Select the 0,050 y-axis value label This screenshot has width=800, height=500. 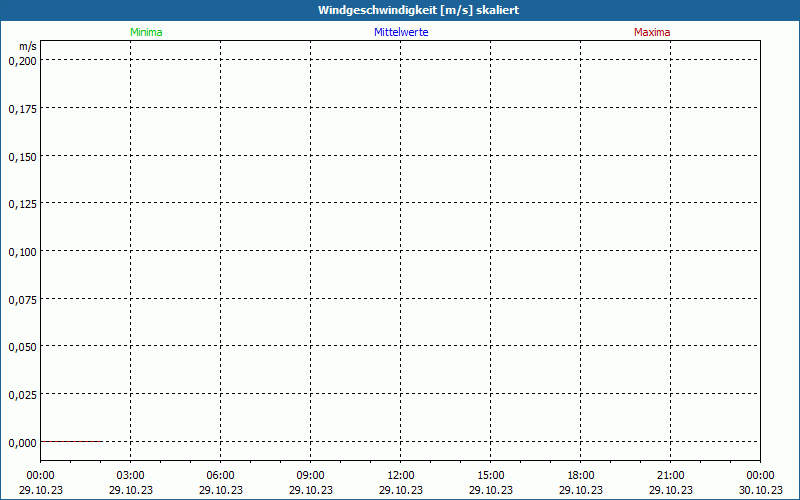click(22, 346)
